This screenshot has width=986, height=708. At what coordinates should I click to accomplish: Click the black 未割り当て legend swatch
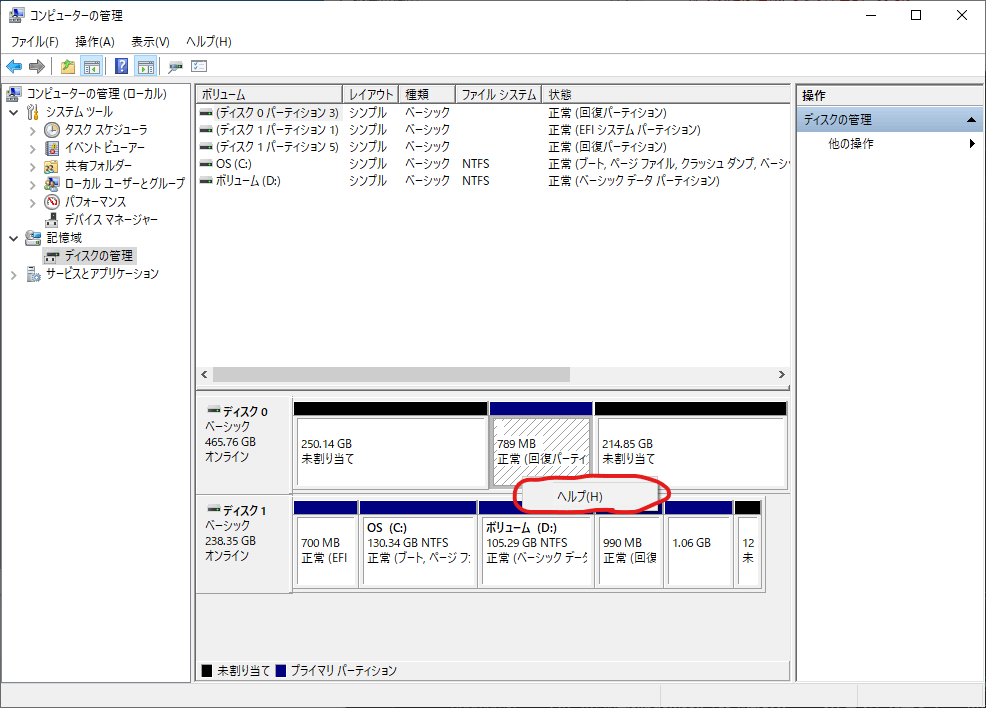tap(207, 670)
